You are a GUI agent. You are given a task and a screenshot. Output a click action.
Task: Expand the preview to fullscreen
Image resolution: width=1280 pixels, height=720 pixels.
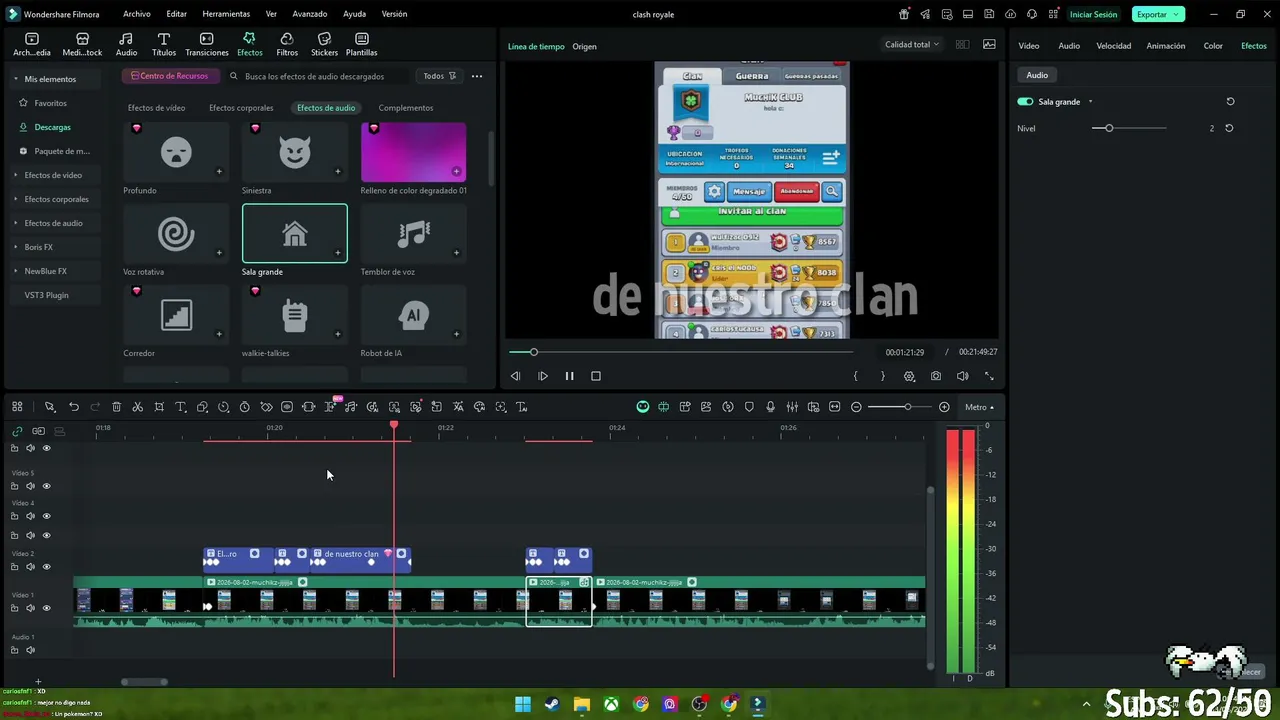(x=989, y=376)
